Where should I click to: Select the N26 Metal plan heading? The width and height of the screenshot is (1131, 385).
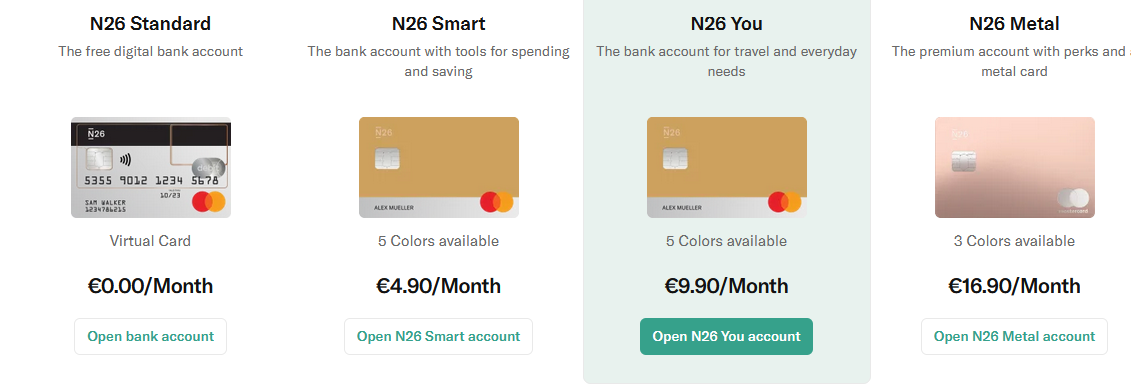[x=1014, y=24]
